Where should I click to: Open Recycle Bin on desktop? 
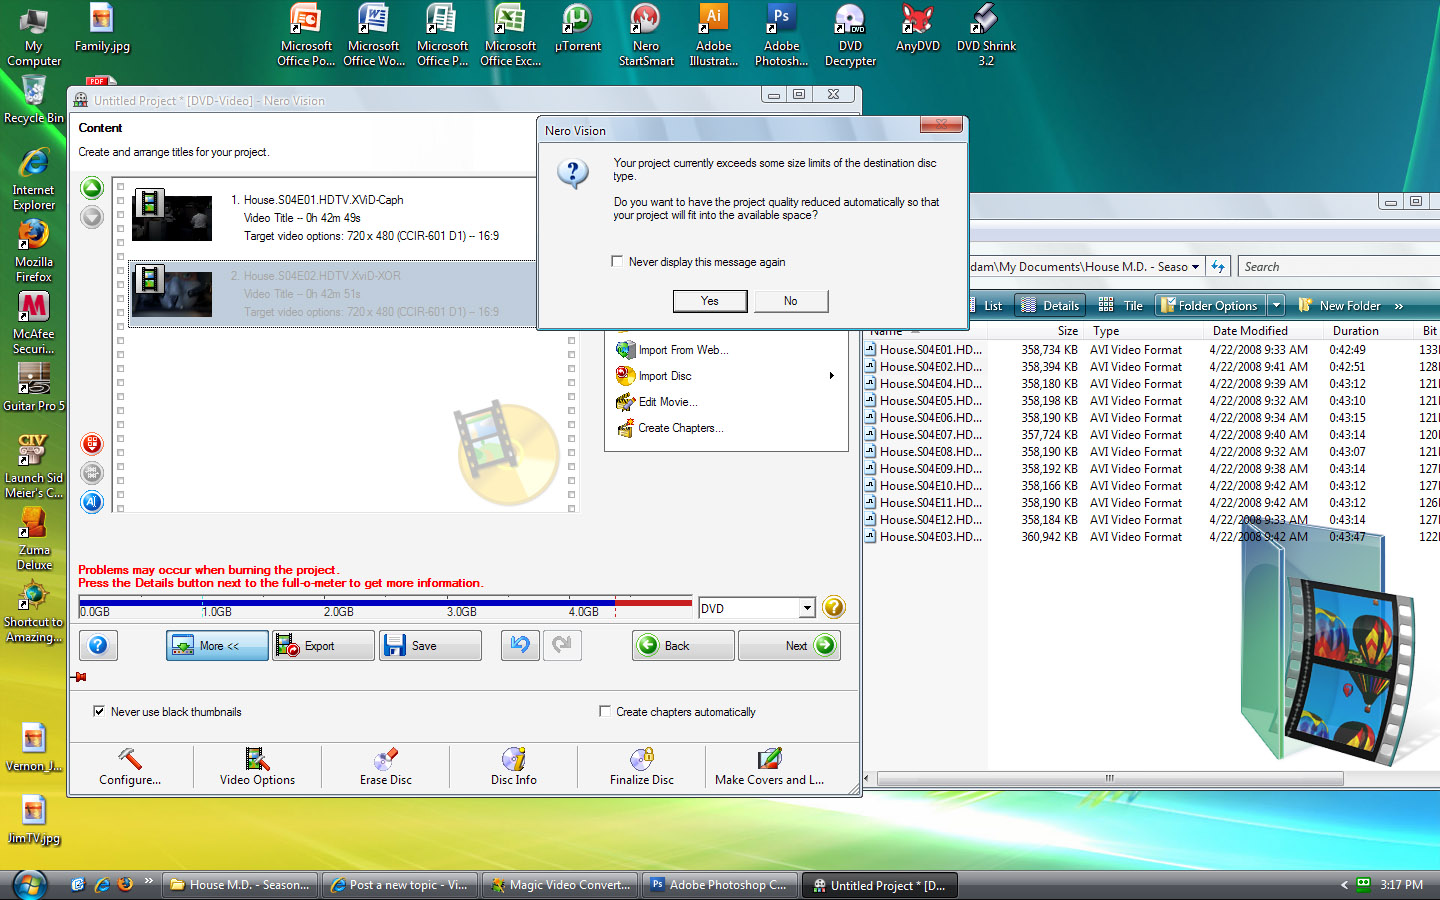[x=34, y=100]
